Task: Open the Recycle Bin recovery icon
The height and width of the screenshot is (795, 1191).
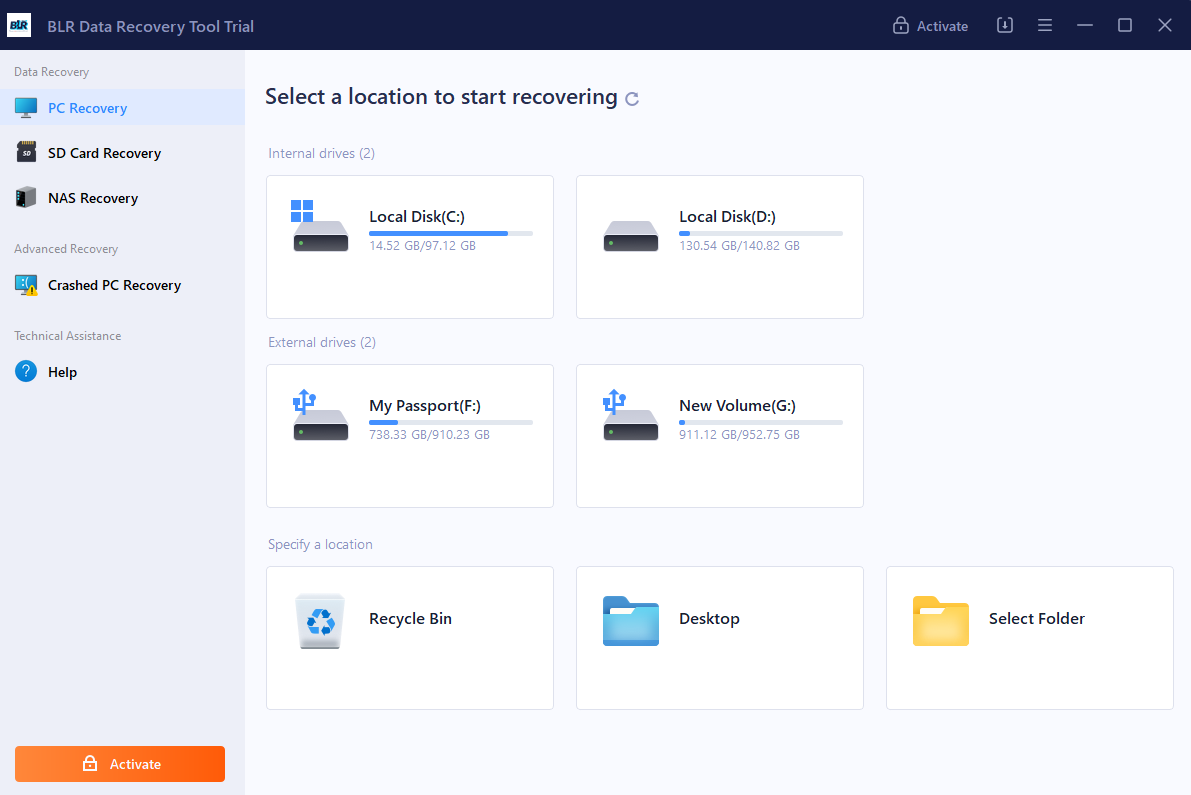Action: click(320, 622)
